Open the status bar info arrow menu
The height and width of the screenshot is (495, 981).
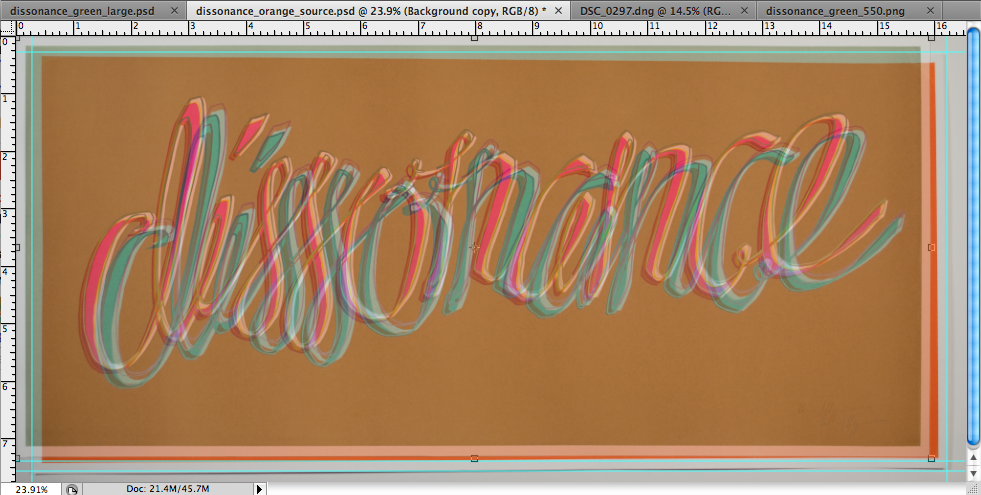tap(260, 489)
